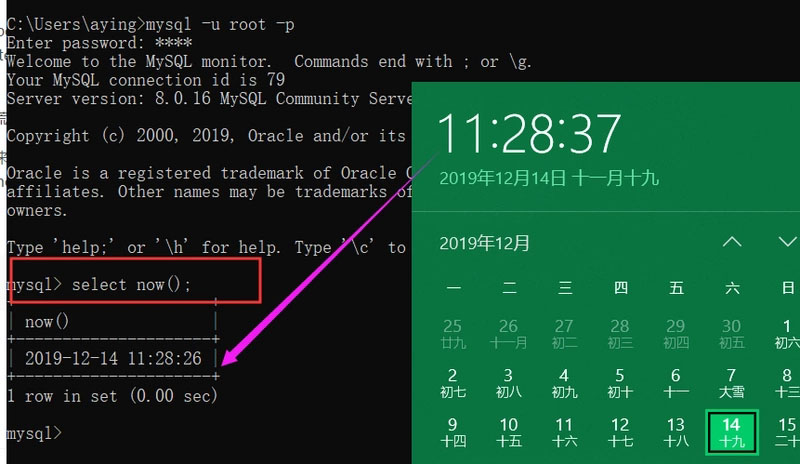This screenshot has width=800, height=464.
Task: Click the "Type 'help;'" instruction line
Action: (x=206, y=248)
